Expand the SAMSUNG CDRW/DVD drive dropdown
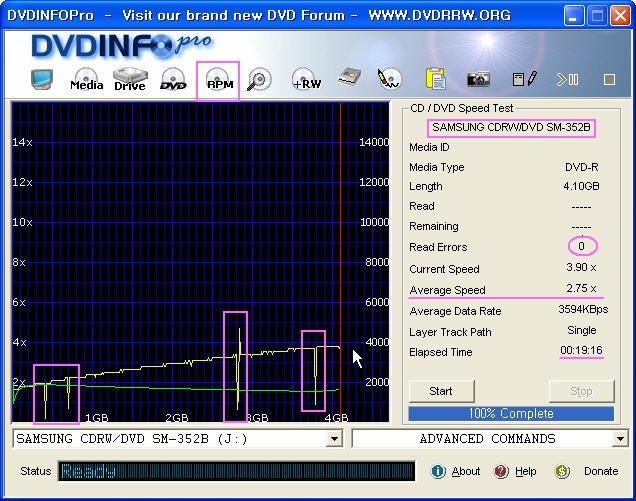Viewport: 636px width, 501px height. pyautogui.click(x=335, y=439)
